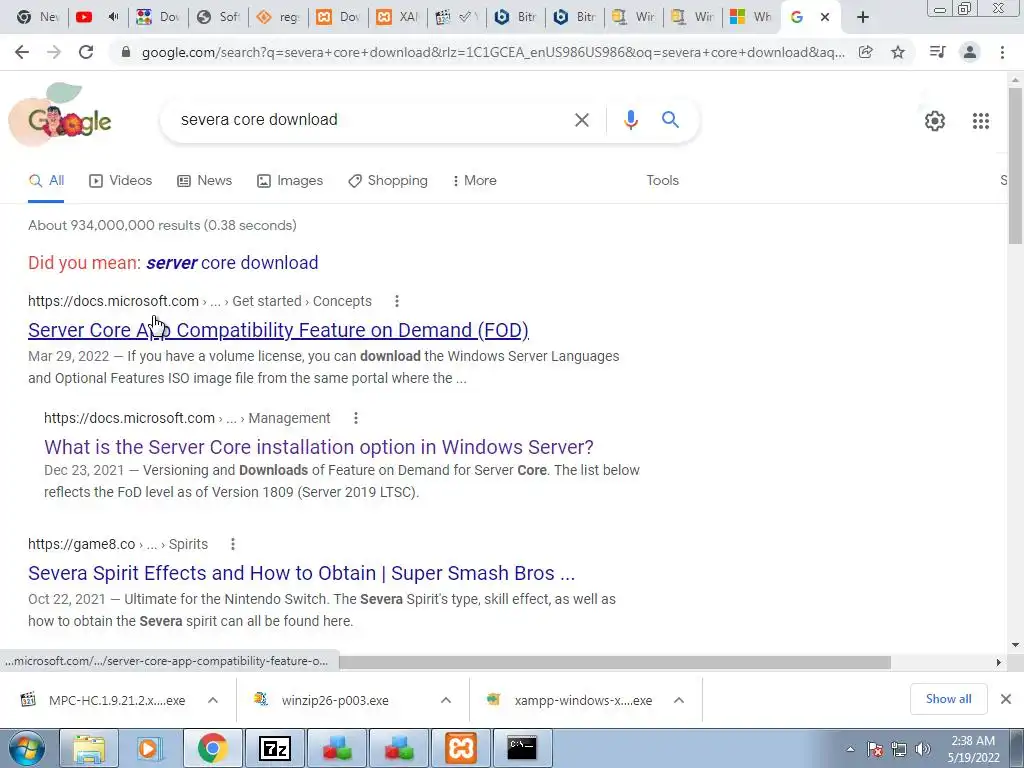This screenshot has width=1024, height=768.
Task: Show all downloads
Action: (x=948, y=699)
